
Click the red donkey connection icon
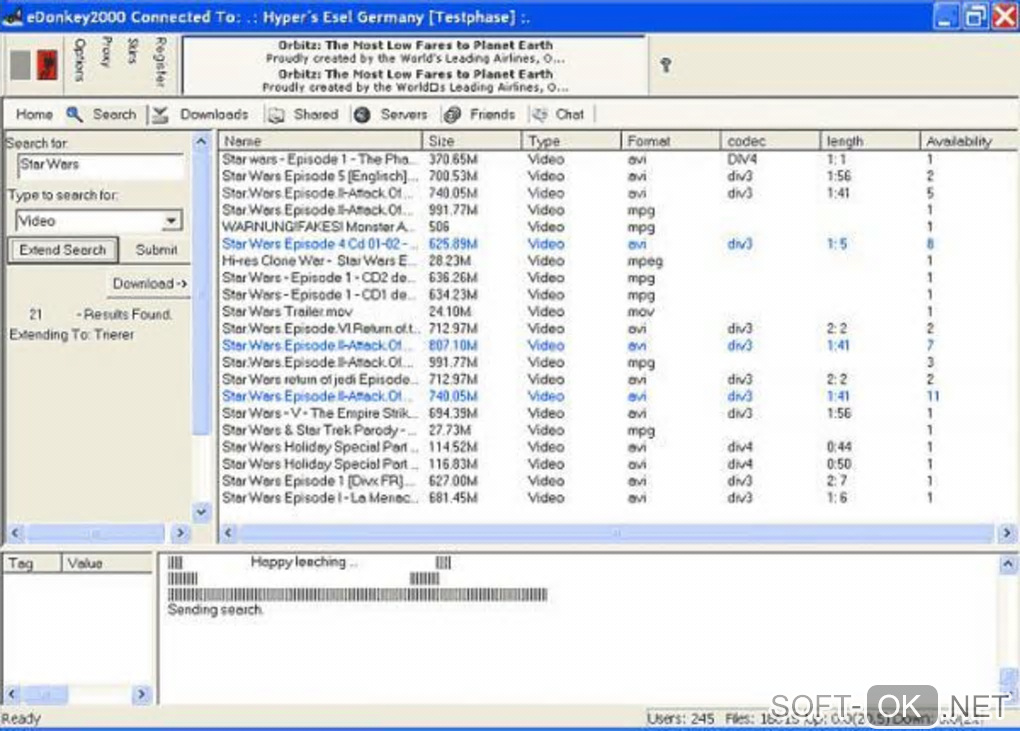click(x=47, y=65)
